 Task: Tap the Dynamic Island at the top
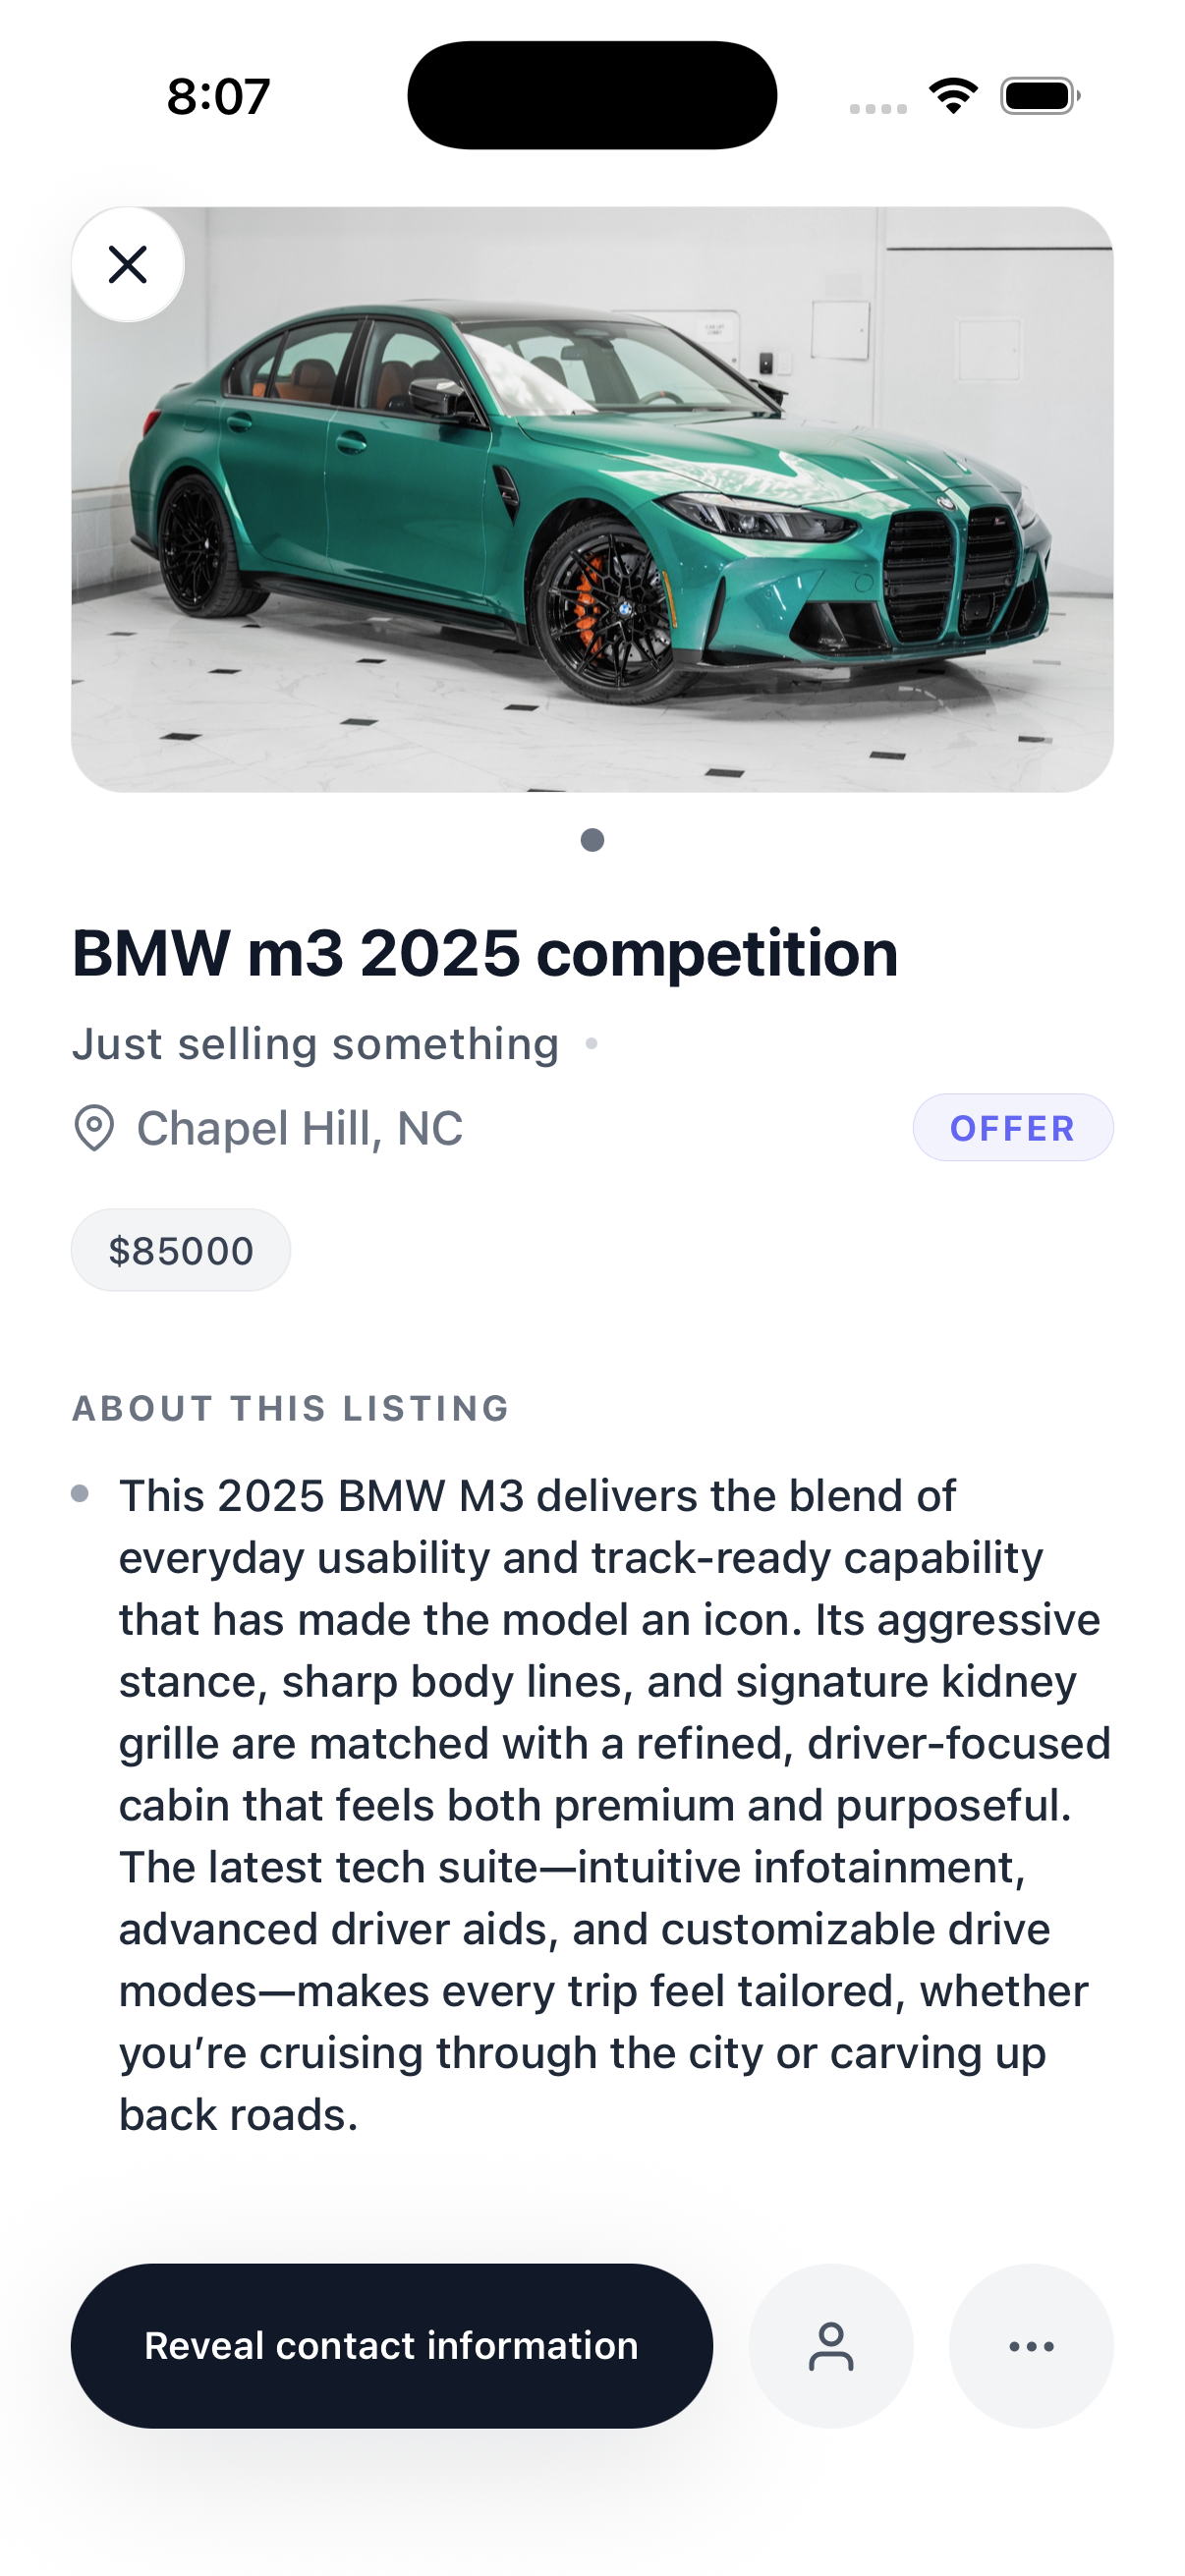(x=592, y=96)
